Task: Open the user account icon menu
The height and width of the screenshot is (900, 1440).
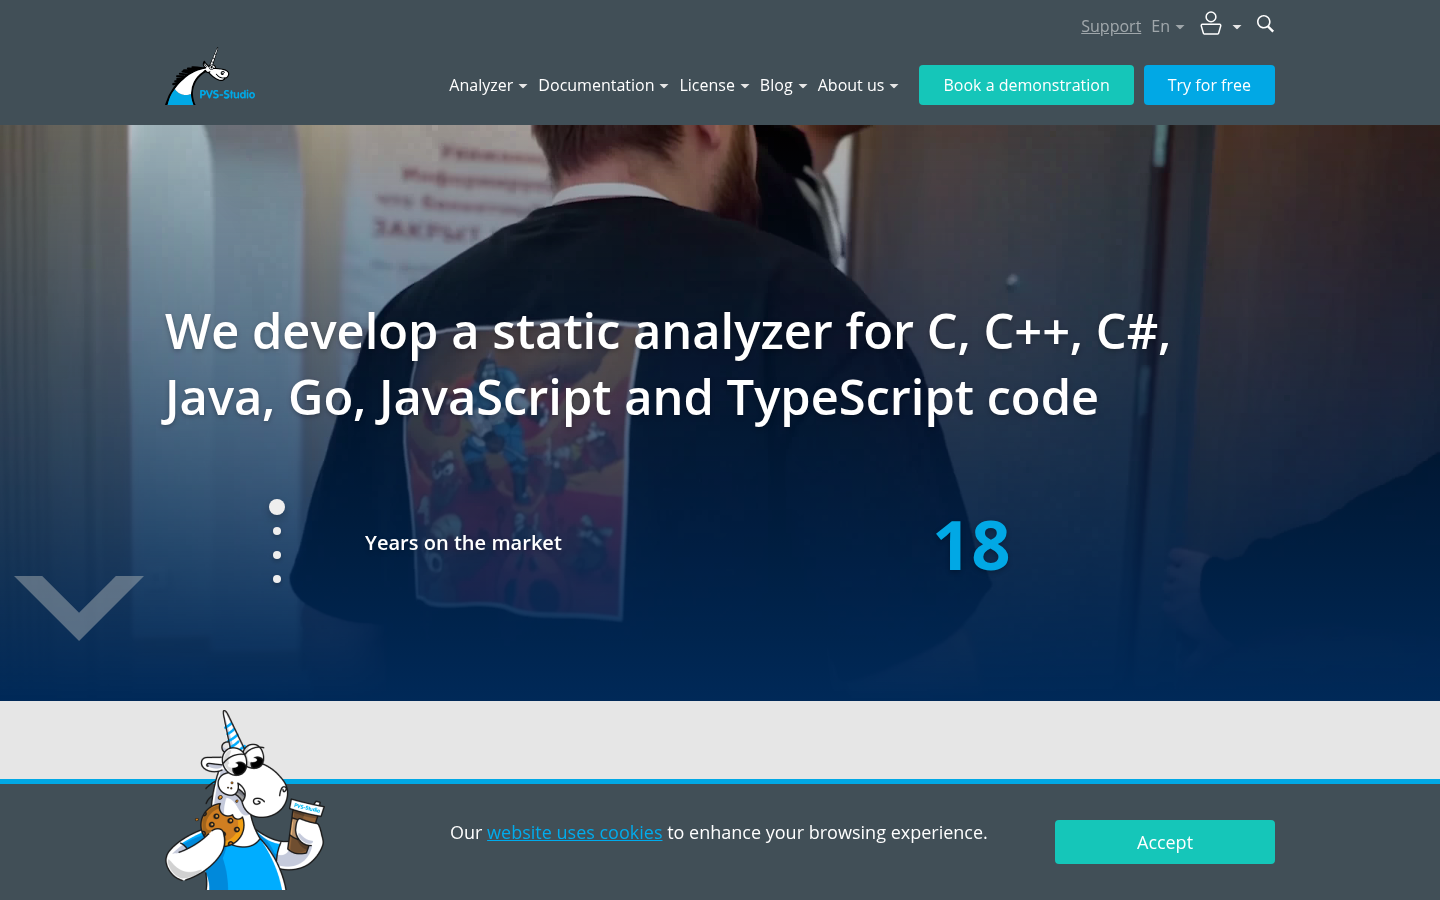Action: tap(1220, 24)
